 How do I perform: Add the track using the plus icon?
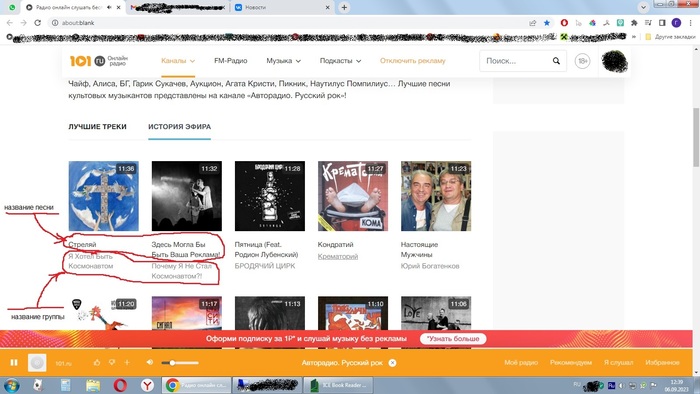coord(127,362)
